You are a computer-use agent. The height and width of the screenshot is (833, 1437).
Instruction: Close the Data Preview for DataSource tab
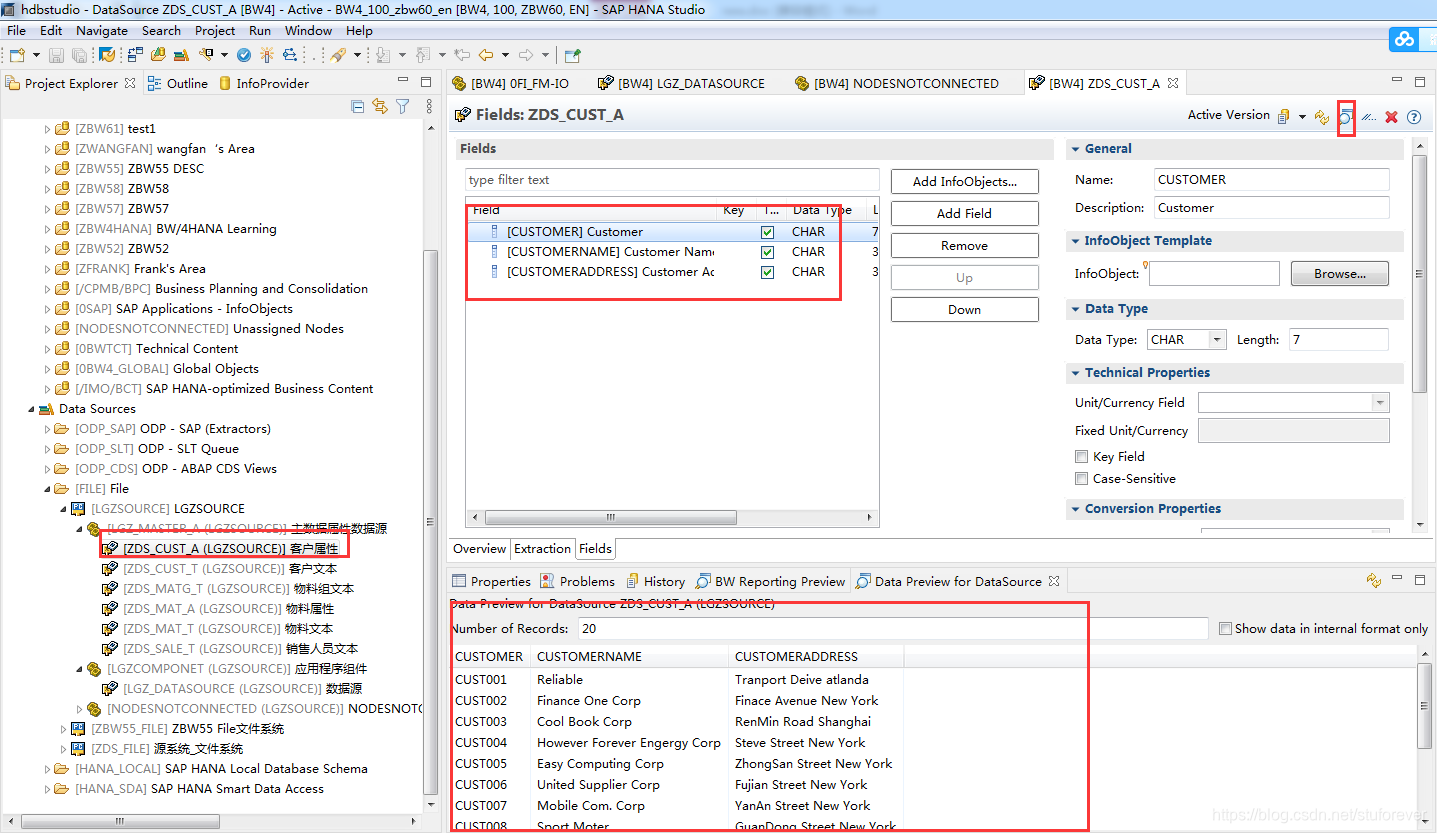[1053, 581]
